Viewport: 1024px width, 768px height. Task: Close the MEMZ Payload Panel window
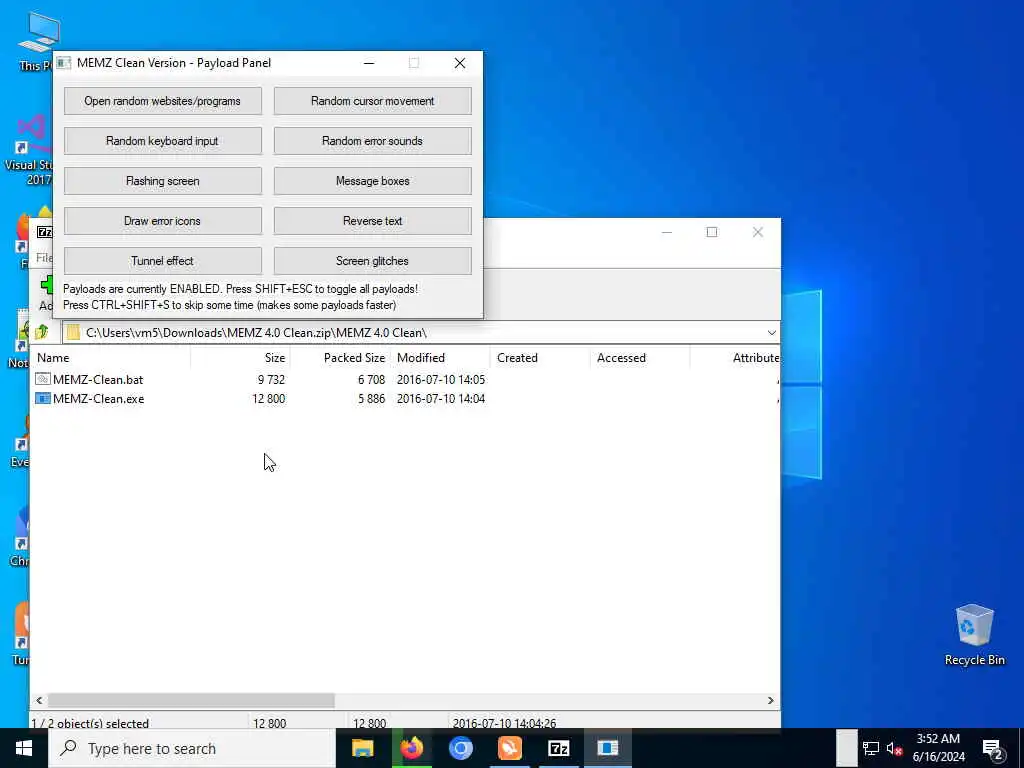click(460, 63)
